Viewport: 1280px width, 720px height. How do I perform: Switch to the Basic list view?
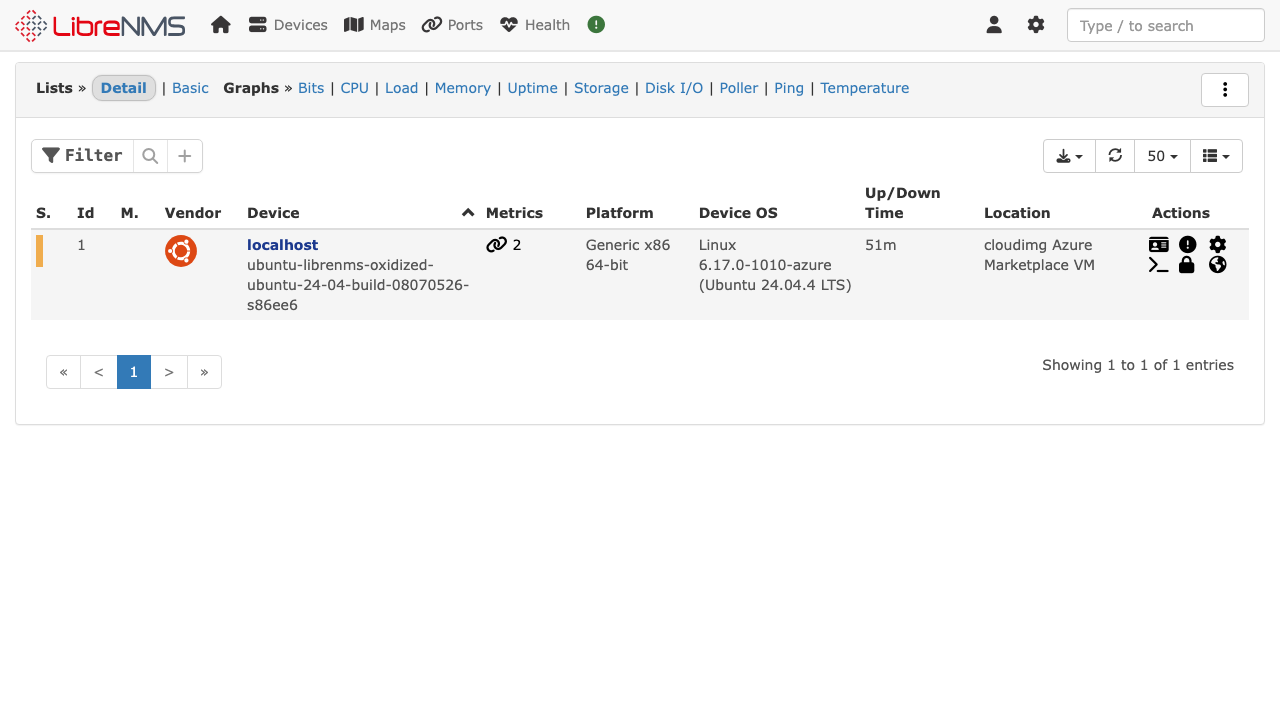(190, 88)
